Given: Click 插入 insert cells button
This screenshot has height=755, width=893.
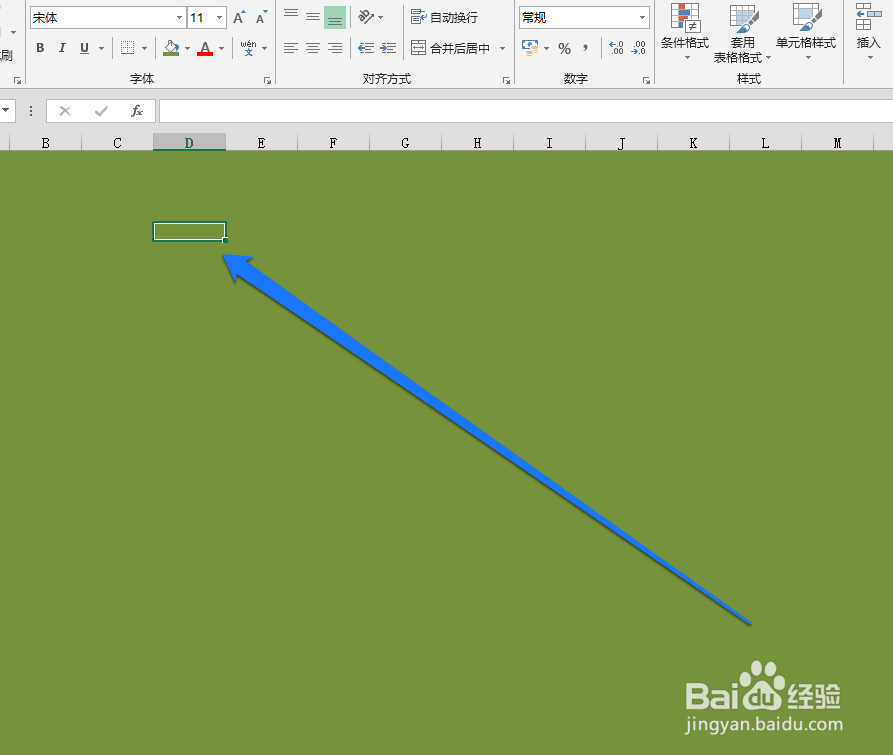Looking at the screenshot, I should point(869,33).
